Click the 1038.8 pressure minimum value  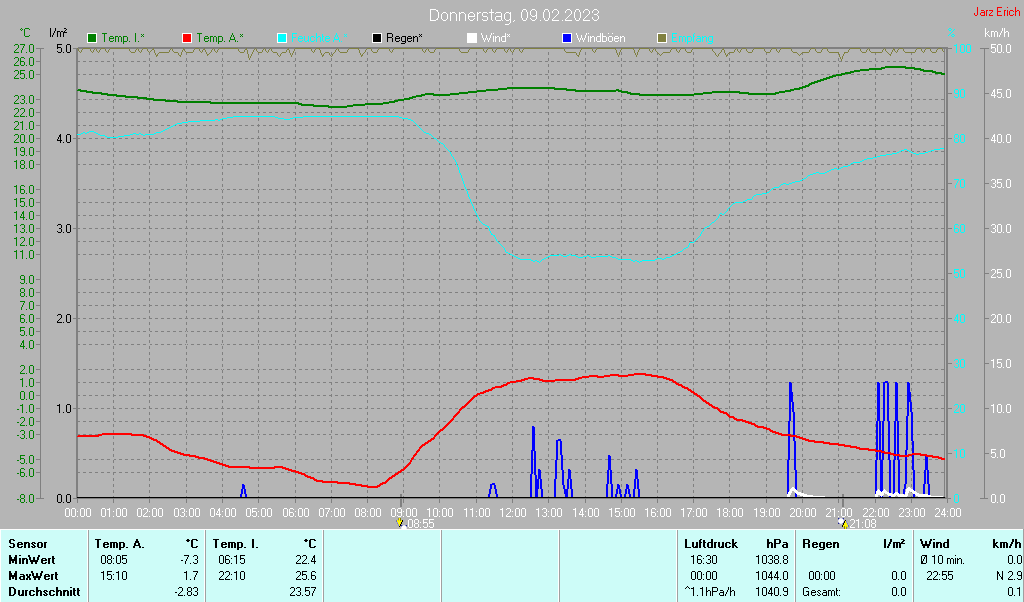pyautogui.click(x=772, y=560)
